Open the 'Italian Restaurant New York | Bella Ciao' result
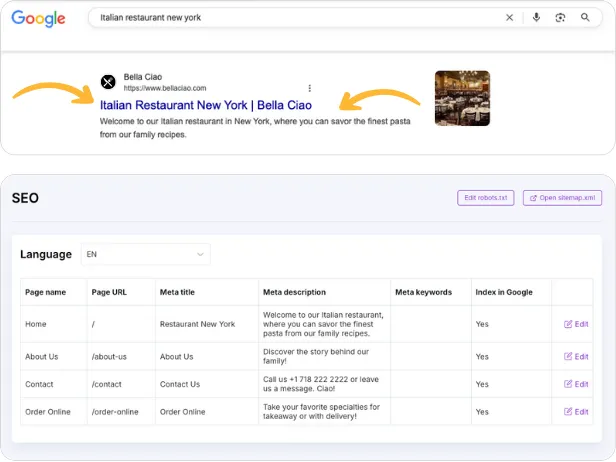616x462 pixels. [206, 105]
